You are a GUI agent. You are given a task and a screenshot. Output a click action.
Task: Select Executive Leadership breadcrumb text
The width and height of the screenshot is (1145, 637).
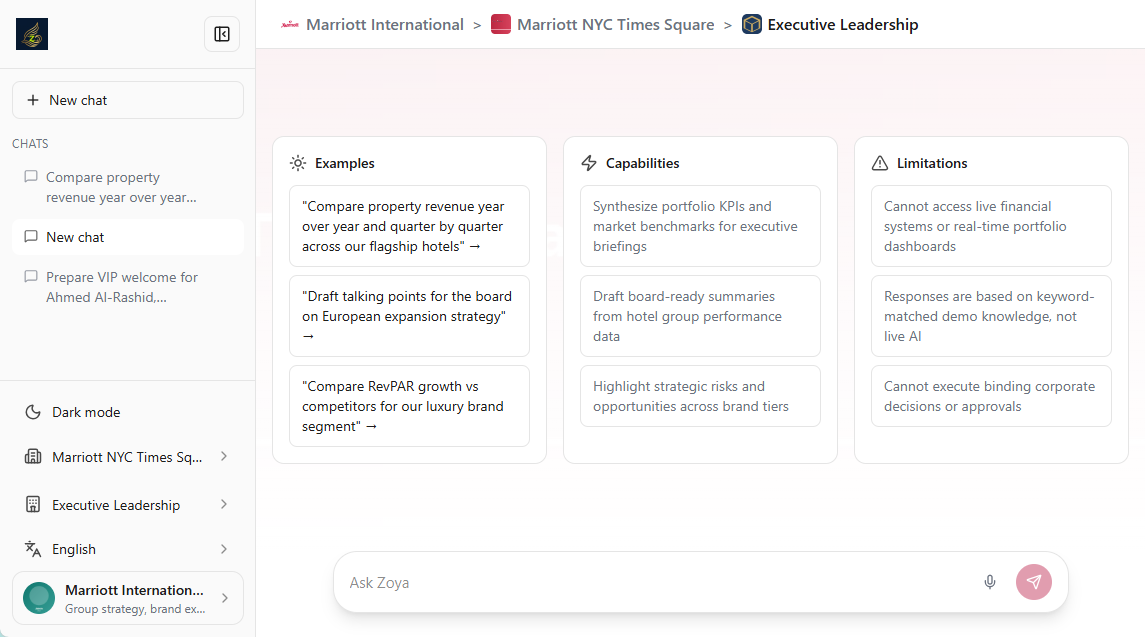click(843, 25)
